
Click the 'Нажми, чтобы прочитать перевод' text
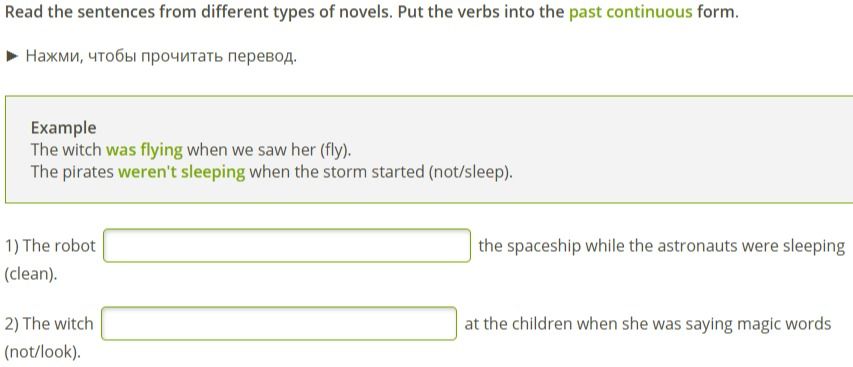(x=161, y=56)
